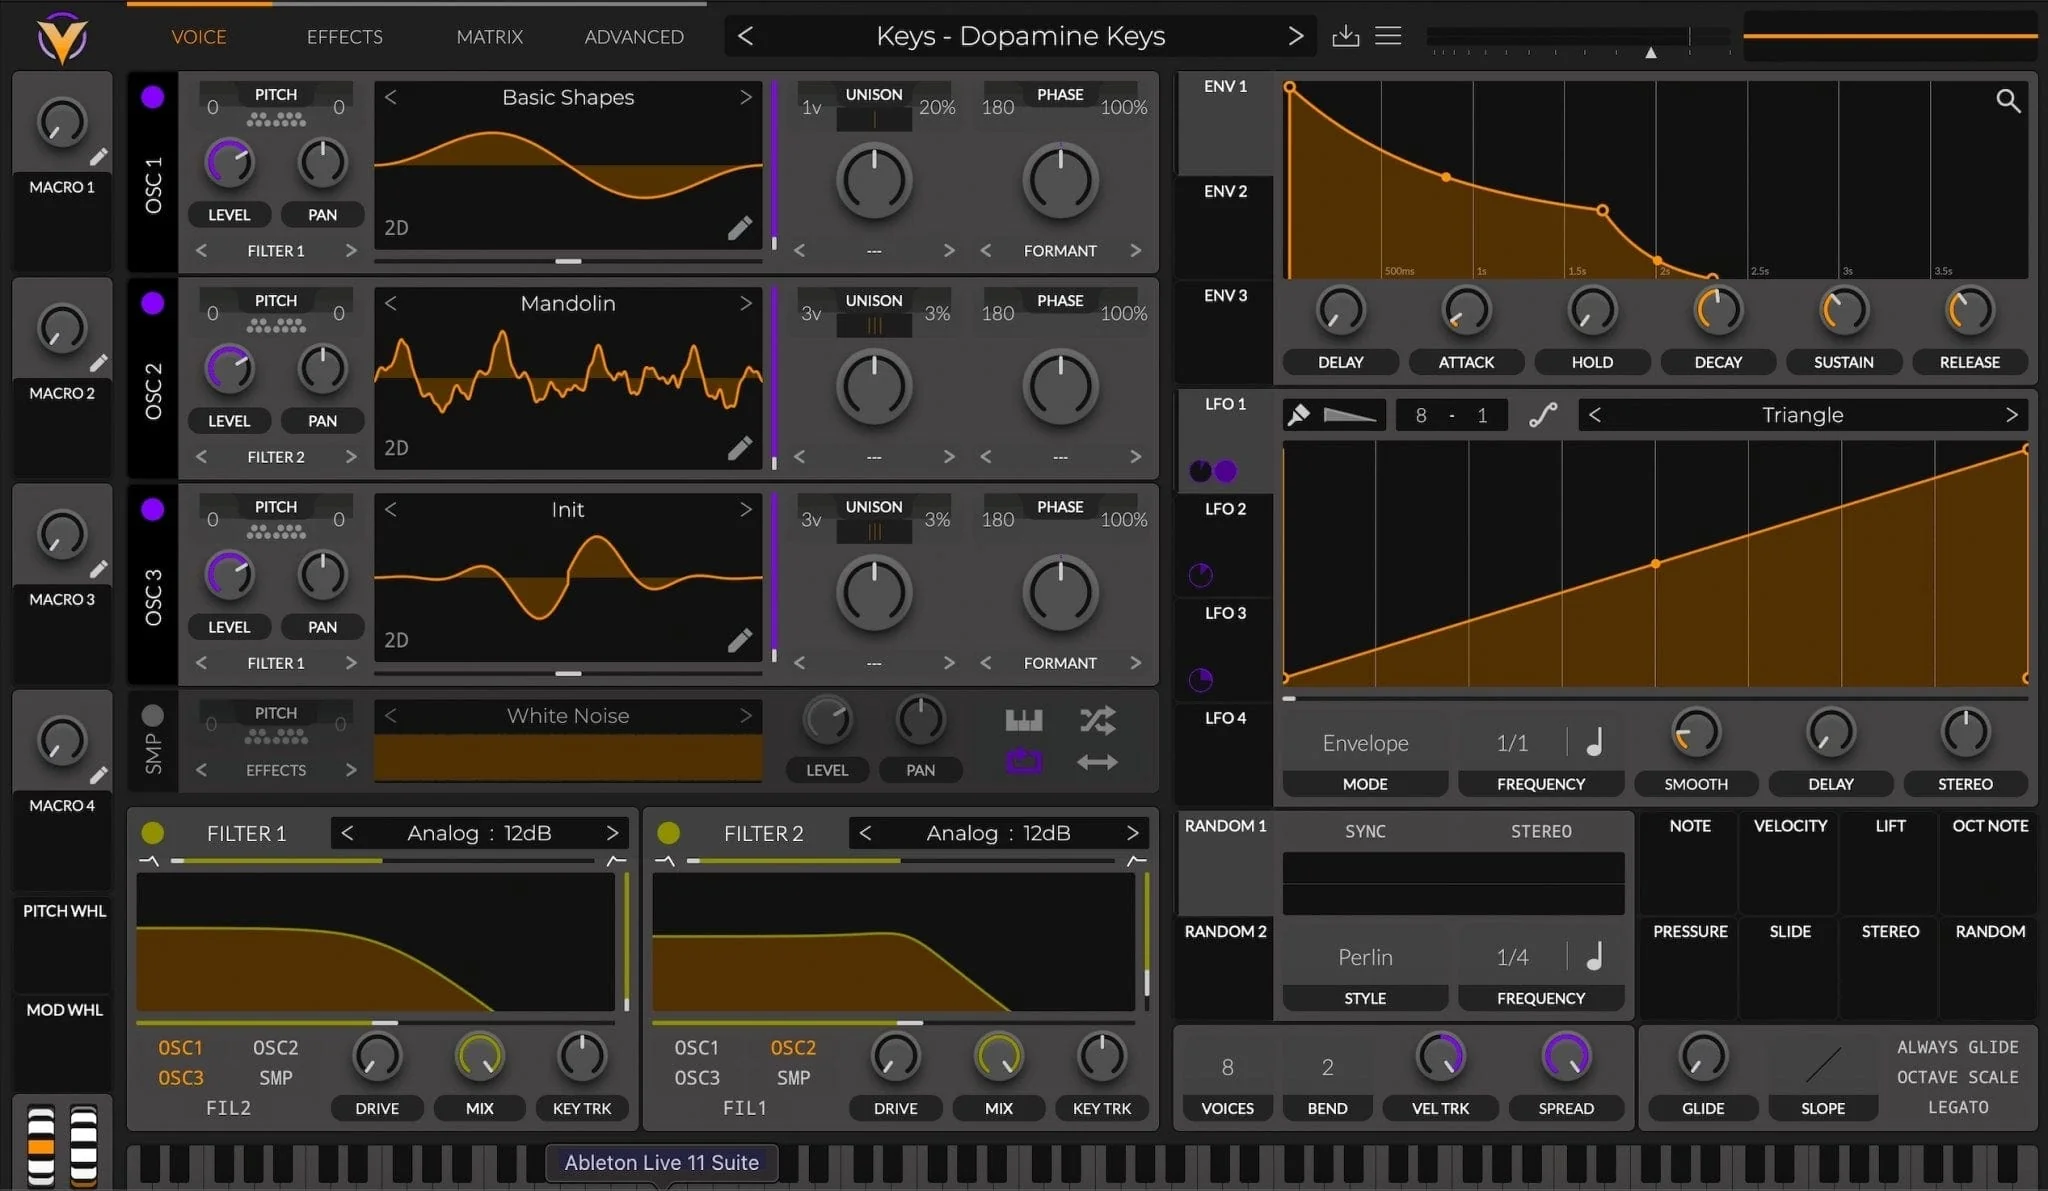Click LFO 3 modulation indicator circle
Image resolution: width=2048 pixels, height=1191 pixels.
tap(1200, 680)
